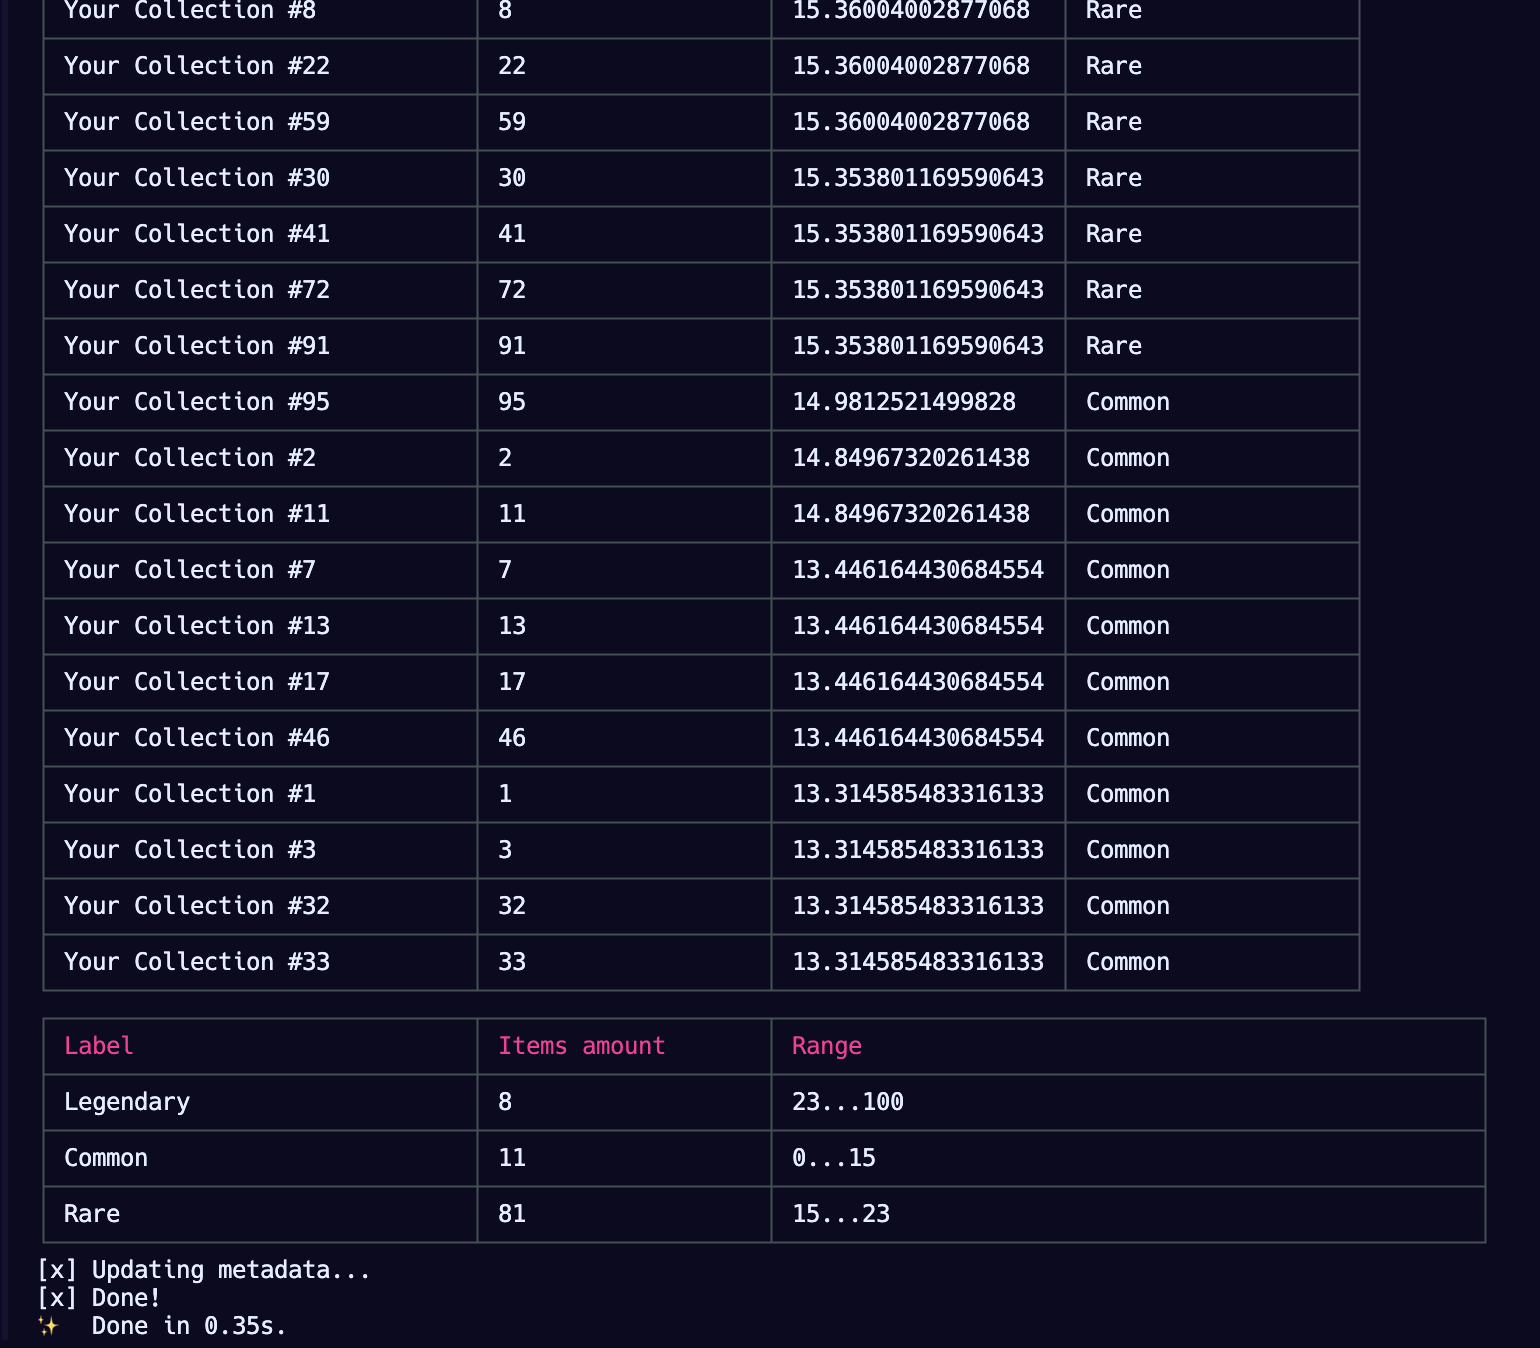The height and width of the screenshot is (1348, 1540).
Task: Click the sparkles emoji before Done
Action: click(48, 1326)
